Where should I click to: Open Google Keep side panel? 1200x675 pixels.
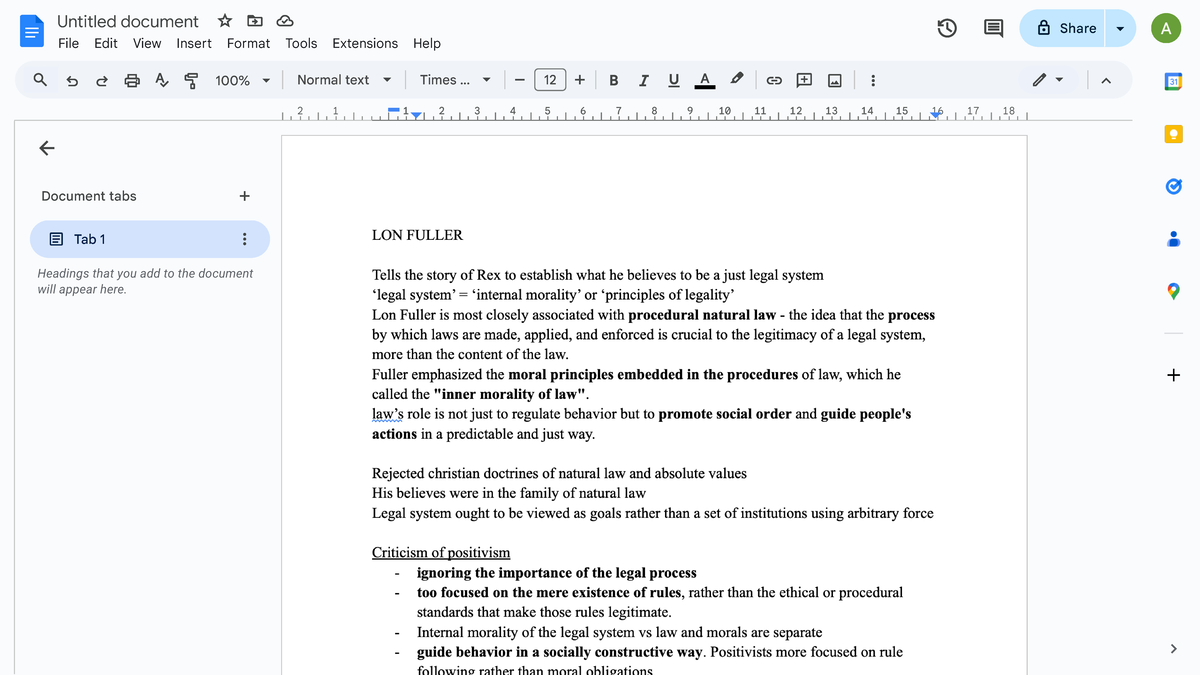[1174, 133]
